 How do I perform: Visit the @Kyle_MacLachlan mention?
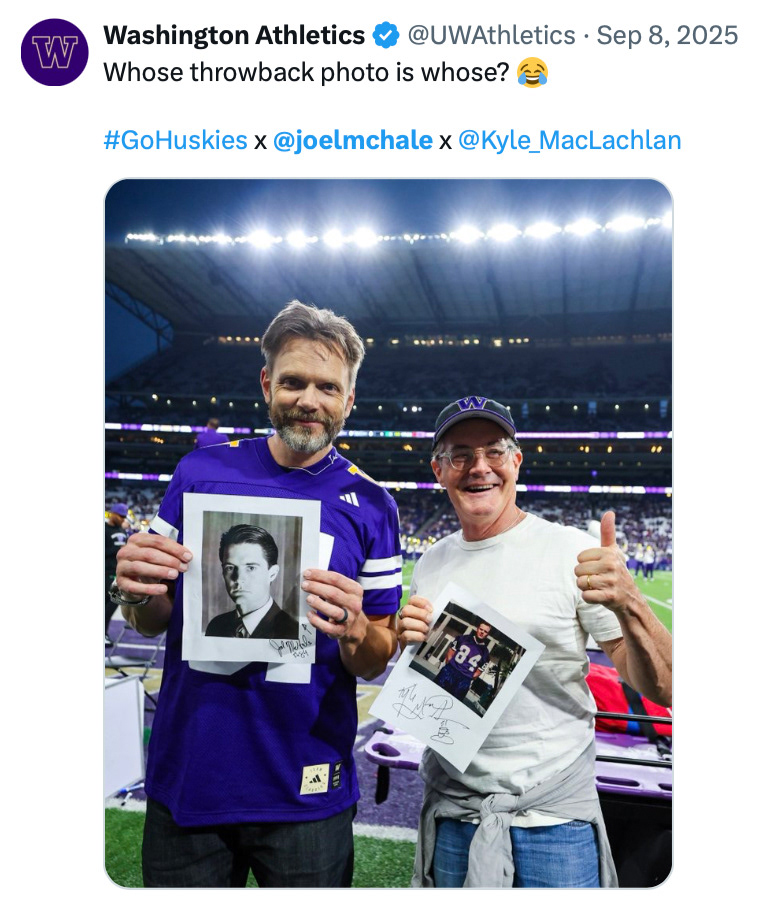569,140
